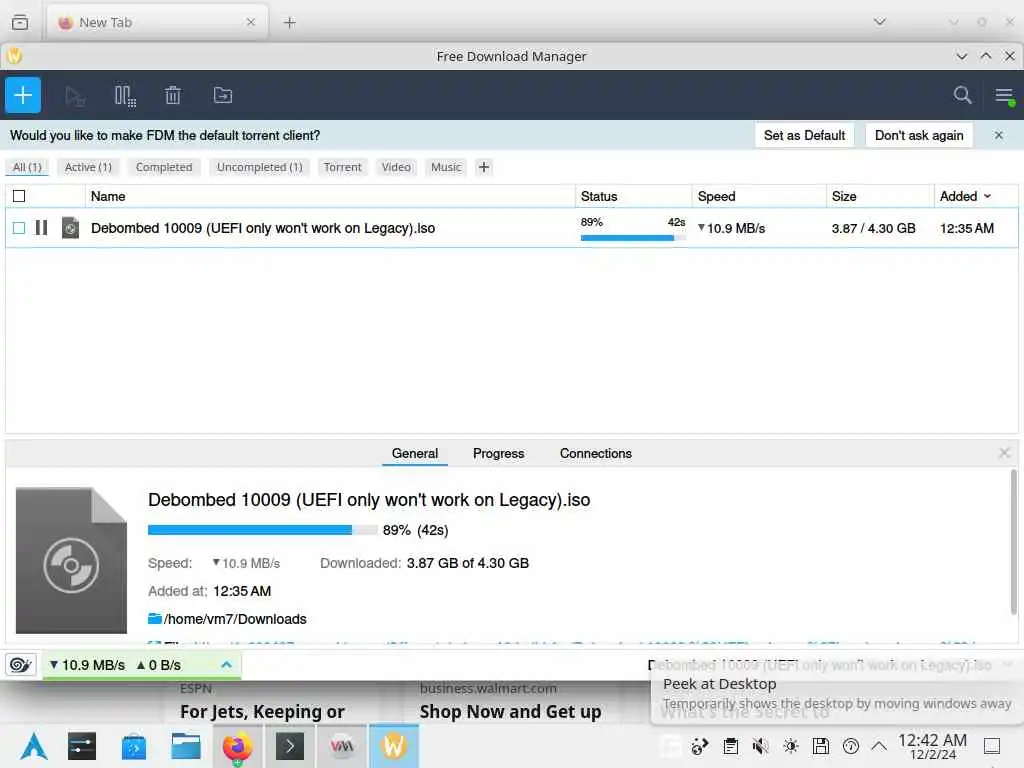
Task: Click the detail panel progress bar
Action: (x=263, y=530)
